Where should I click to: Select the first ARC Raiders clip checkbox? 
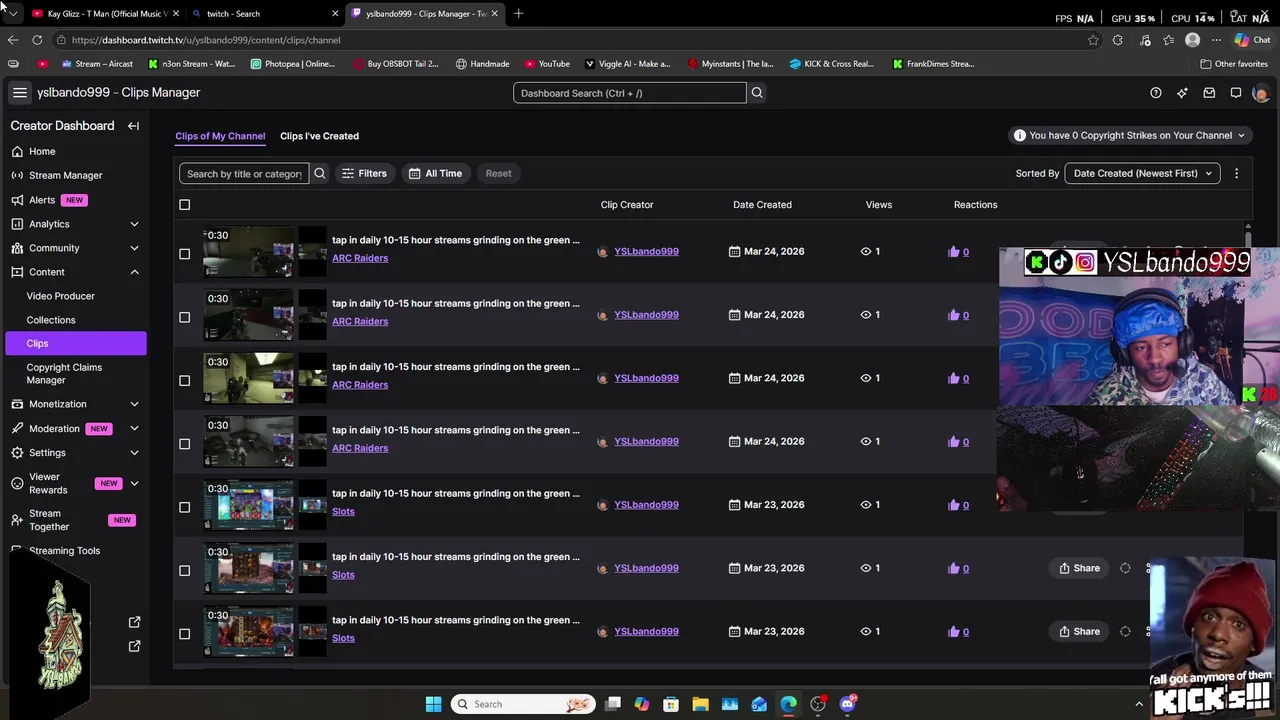coord(184,254)
